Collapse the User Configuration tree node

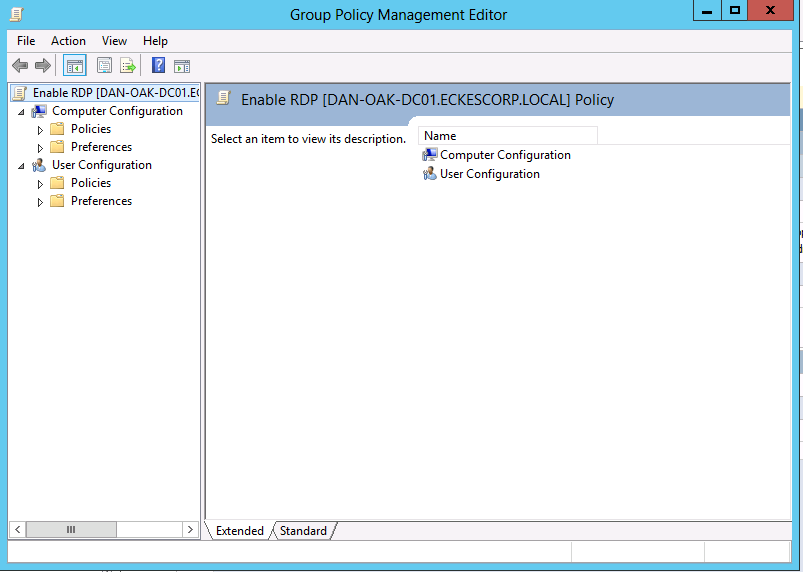[x=21, y=166]
